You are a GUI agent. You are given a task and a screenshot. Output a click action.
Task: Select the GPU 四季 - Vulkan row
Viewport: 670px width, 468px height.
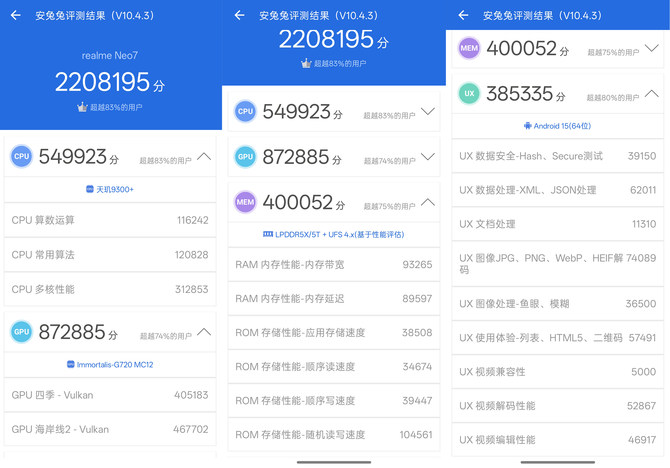(110, 395)
